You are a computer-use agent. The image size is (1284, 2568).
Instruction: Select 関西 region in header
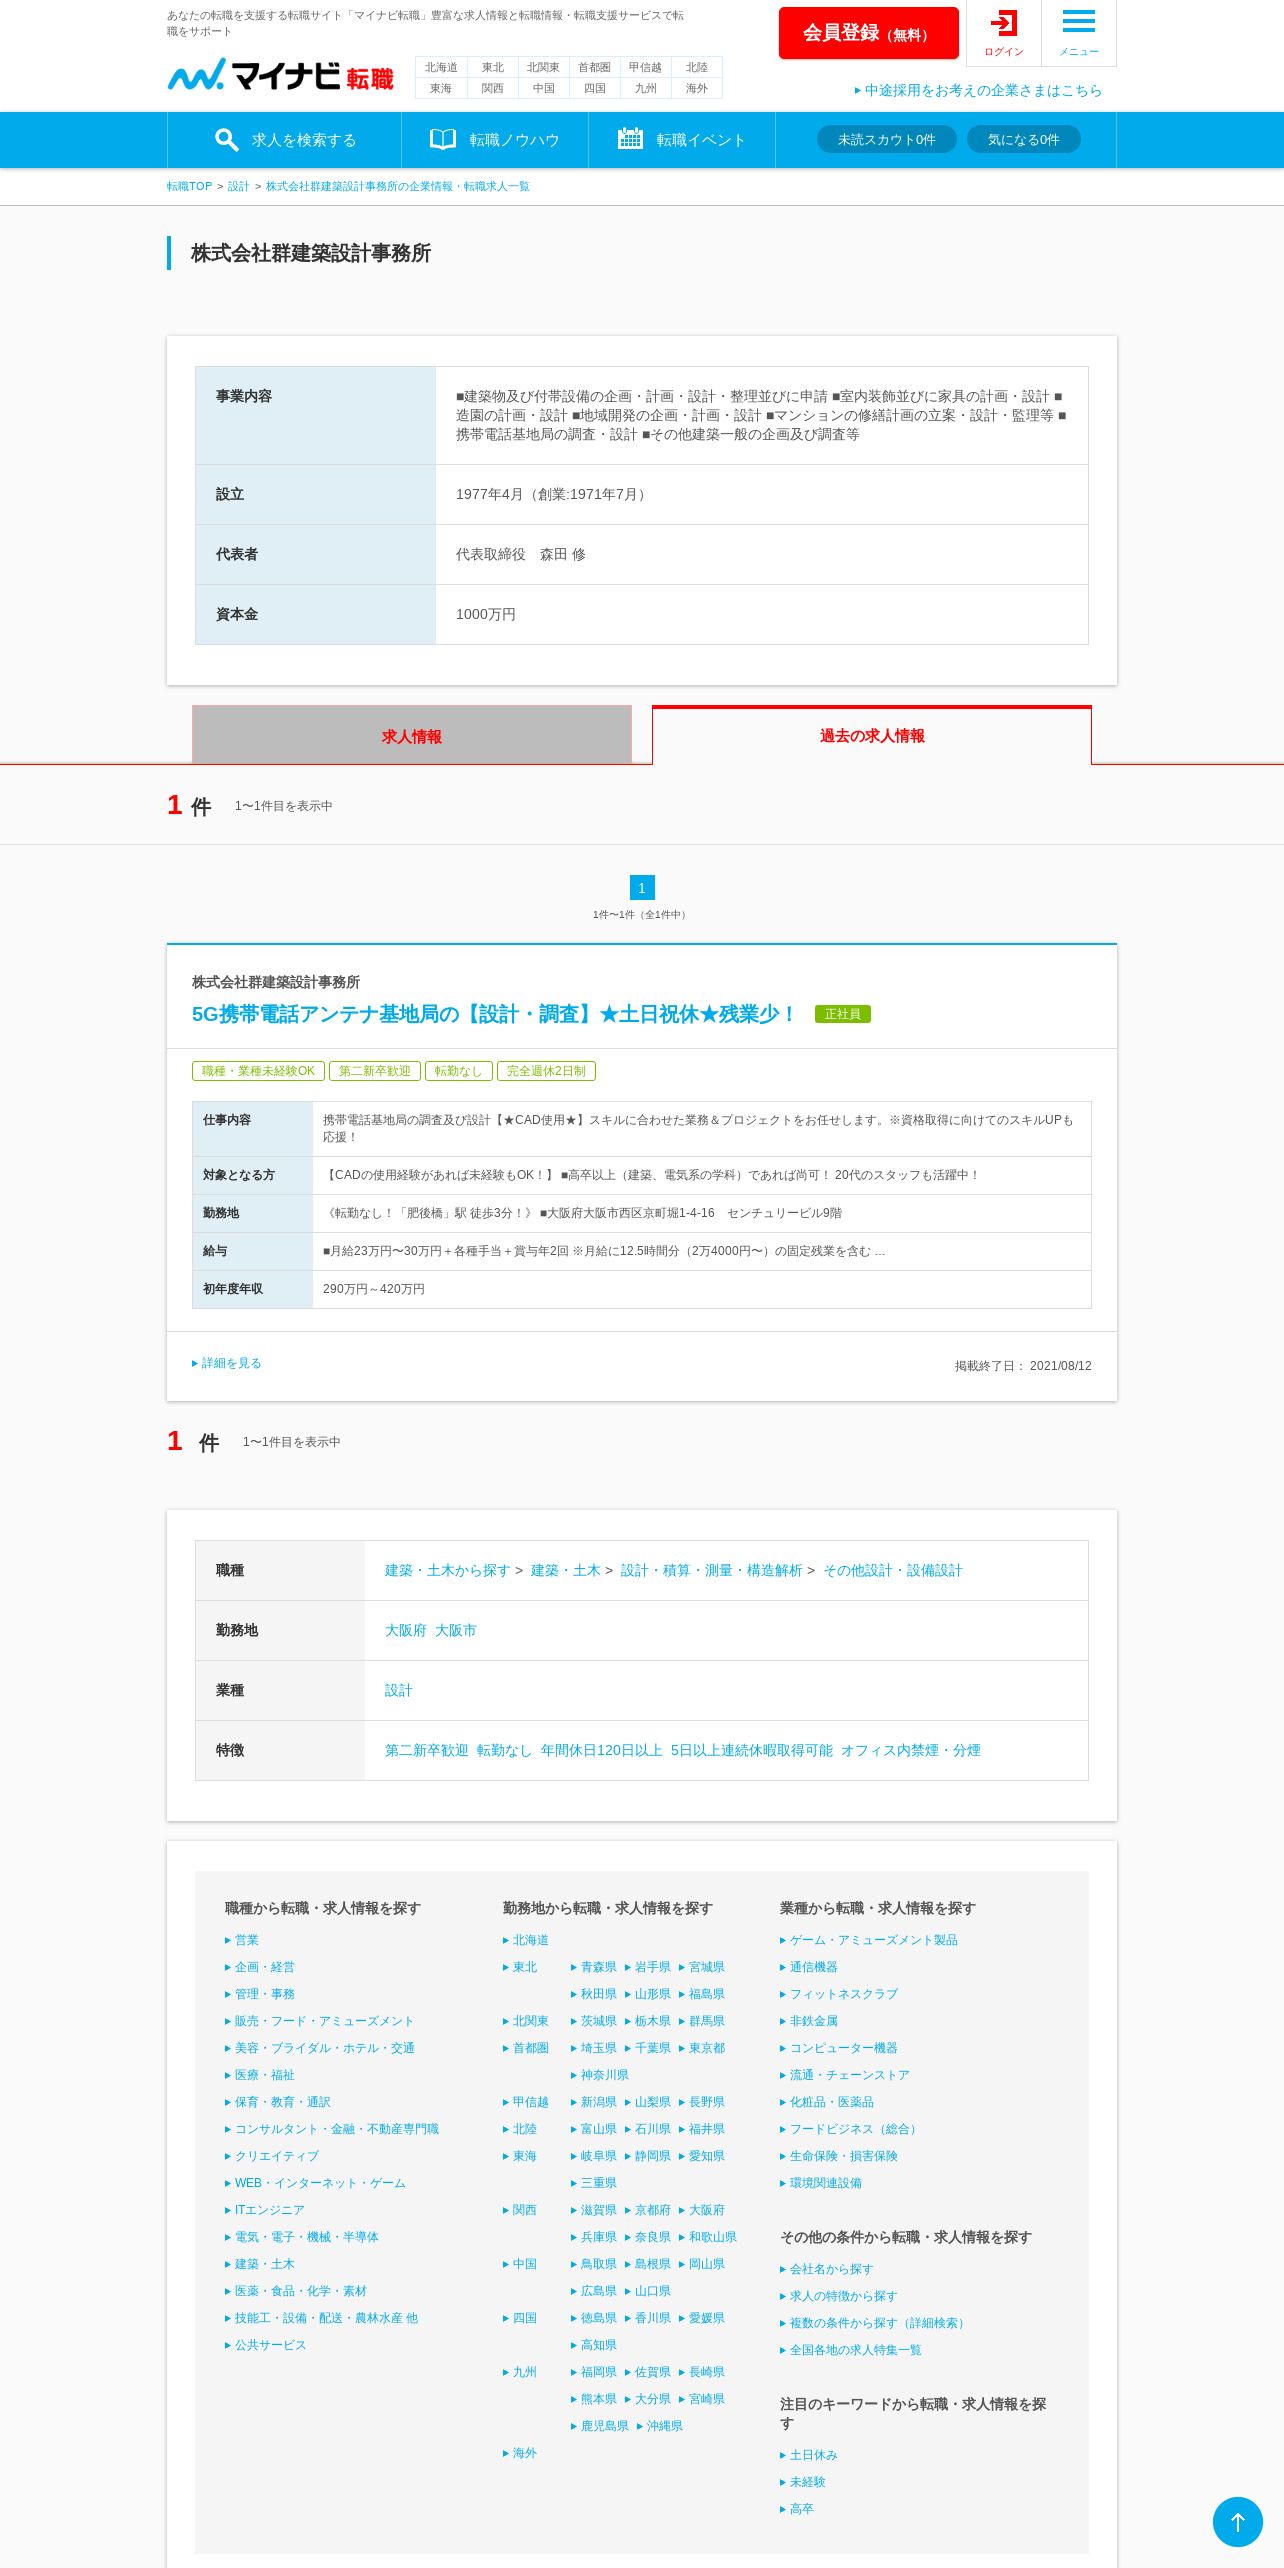click(x=492, y=88)
